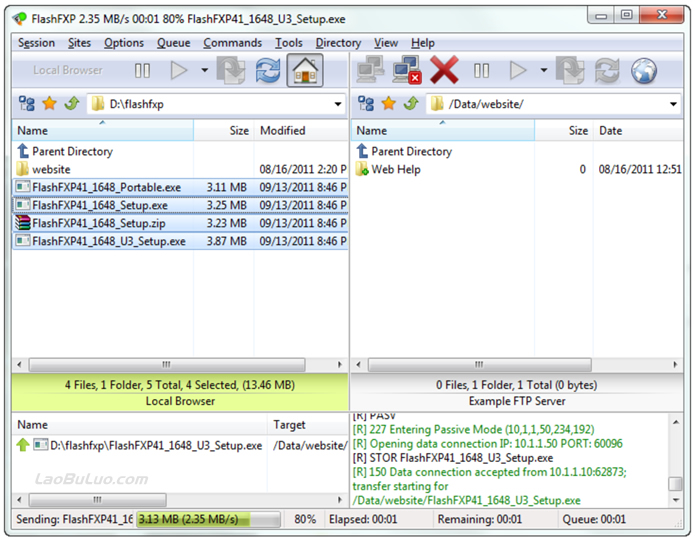Click the local pane pause button
Viewport: 695px width, 540px height.
(142, 70)
